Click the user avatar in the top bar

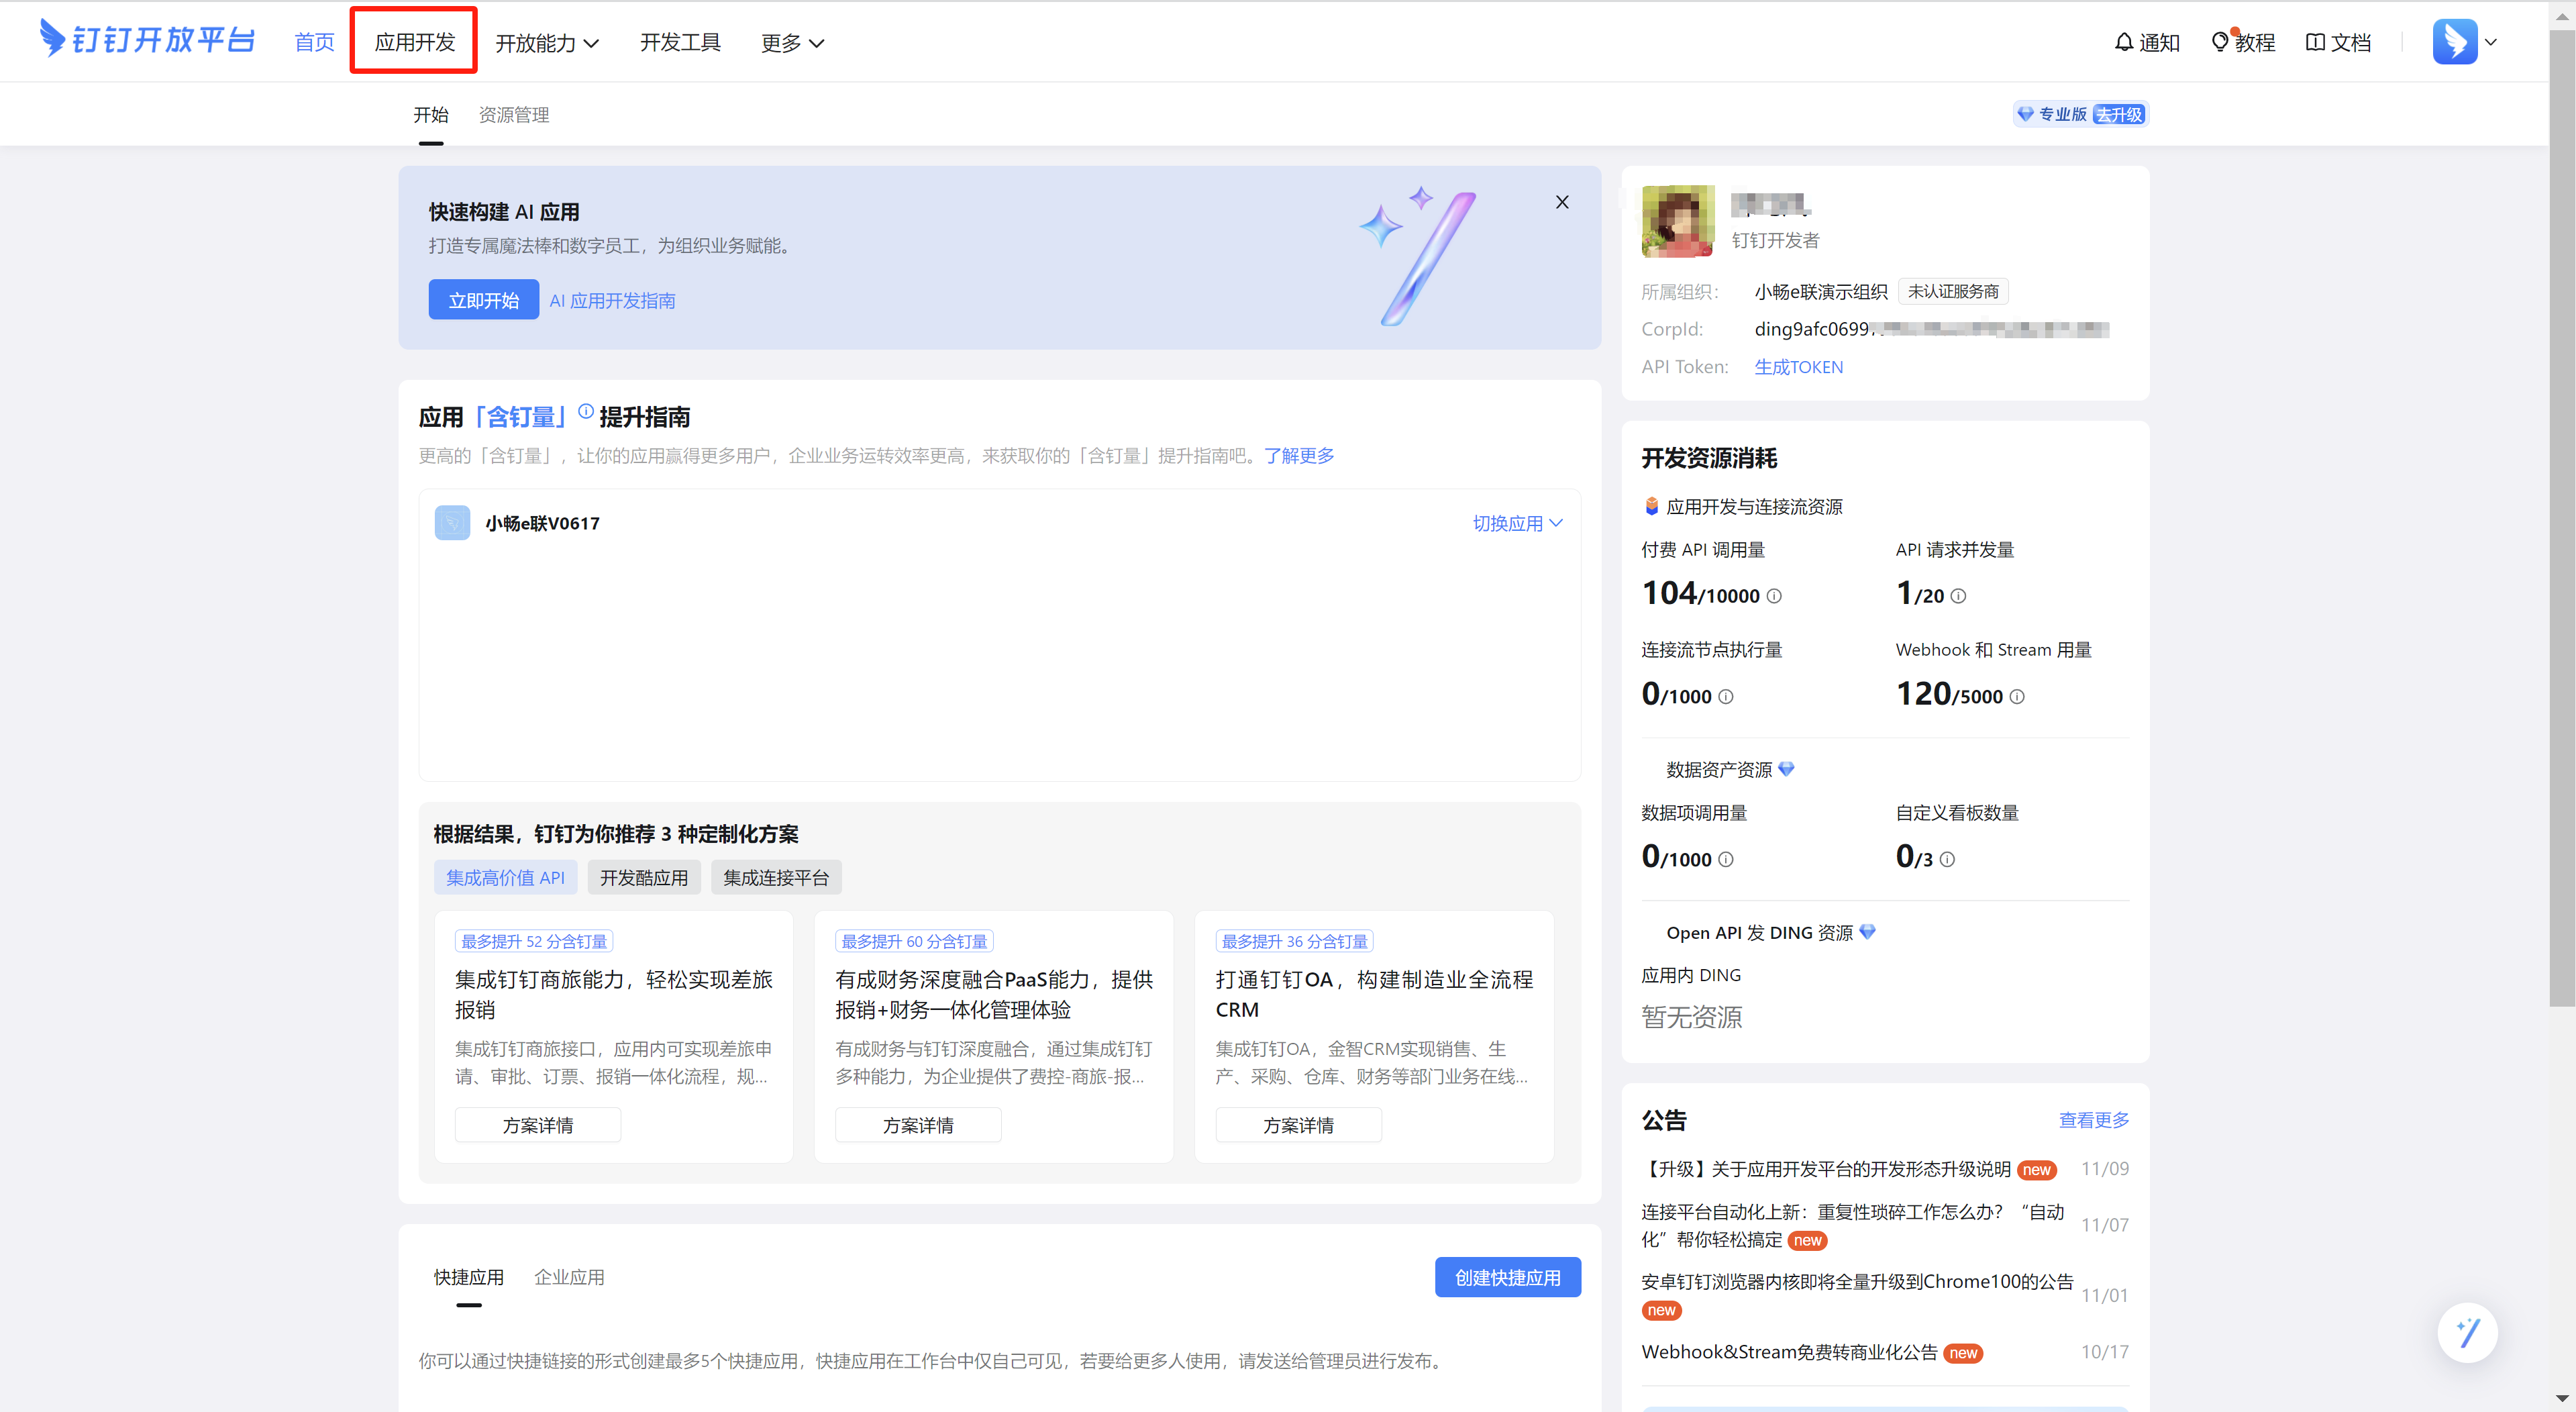[x=2455, y=42]
